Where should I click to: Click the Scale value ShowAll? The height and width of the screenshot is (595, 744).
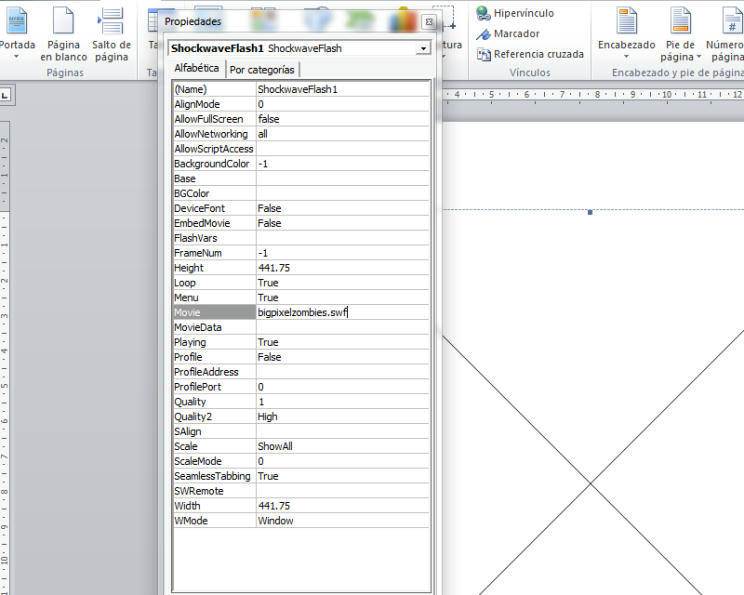point(342,446)
